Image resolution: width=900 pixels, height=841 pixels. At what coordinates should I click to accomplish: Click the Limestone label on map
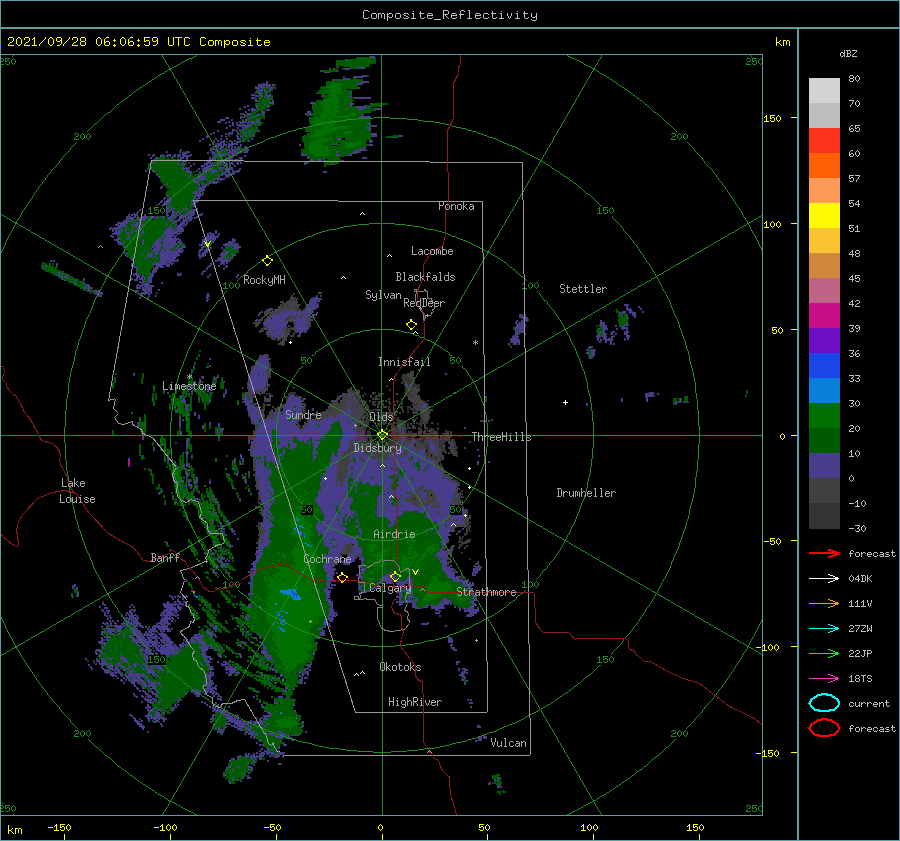click(189, 386)
